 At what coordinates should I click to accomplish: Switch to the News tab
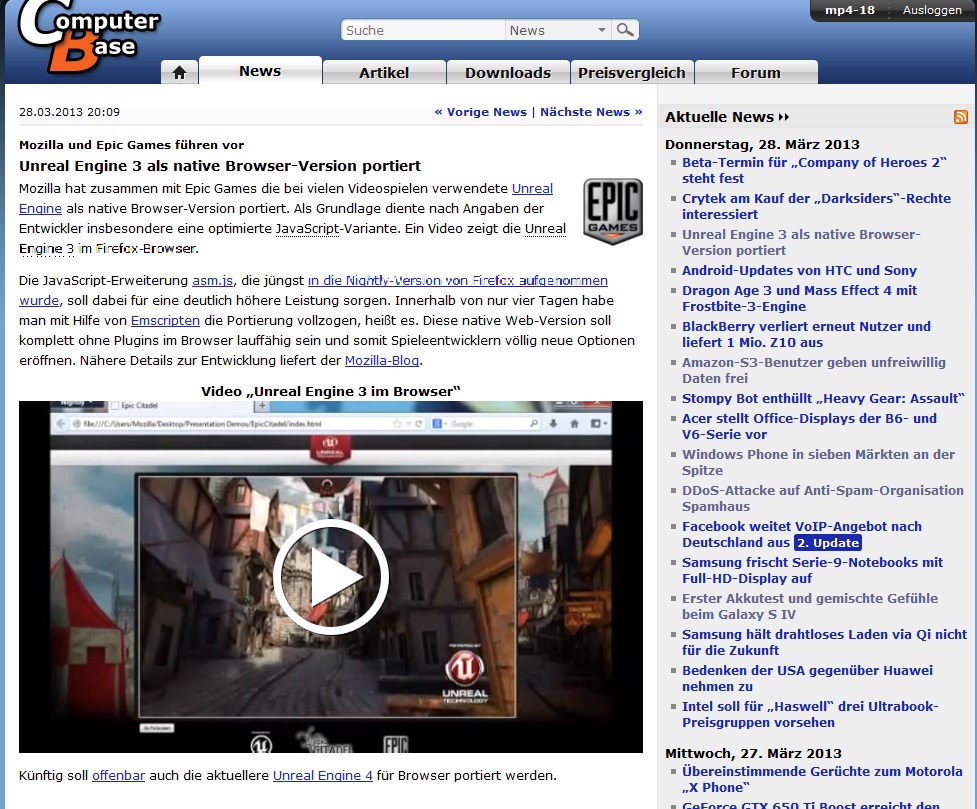point(260,71)
